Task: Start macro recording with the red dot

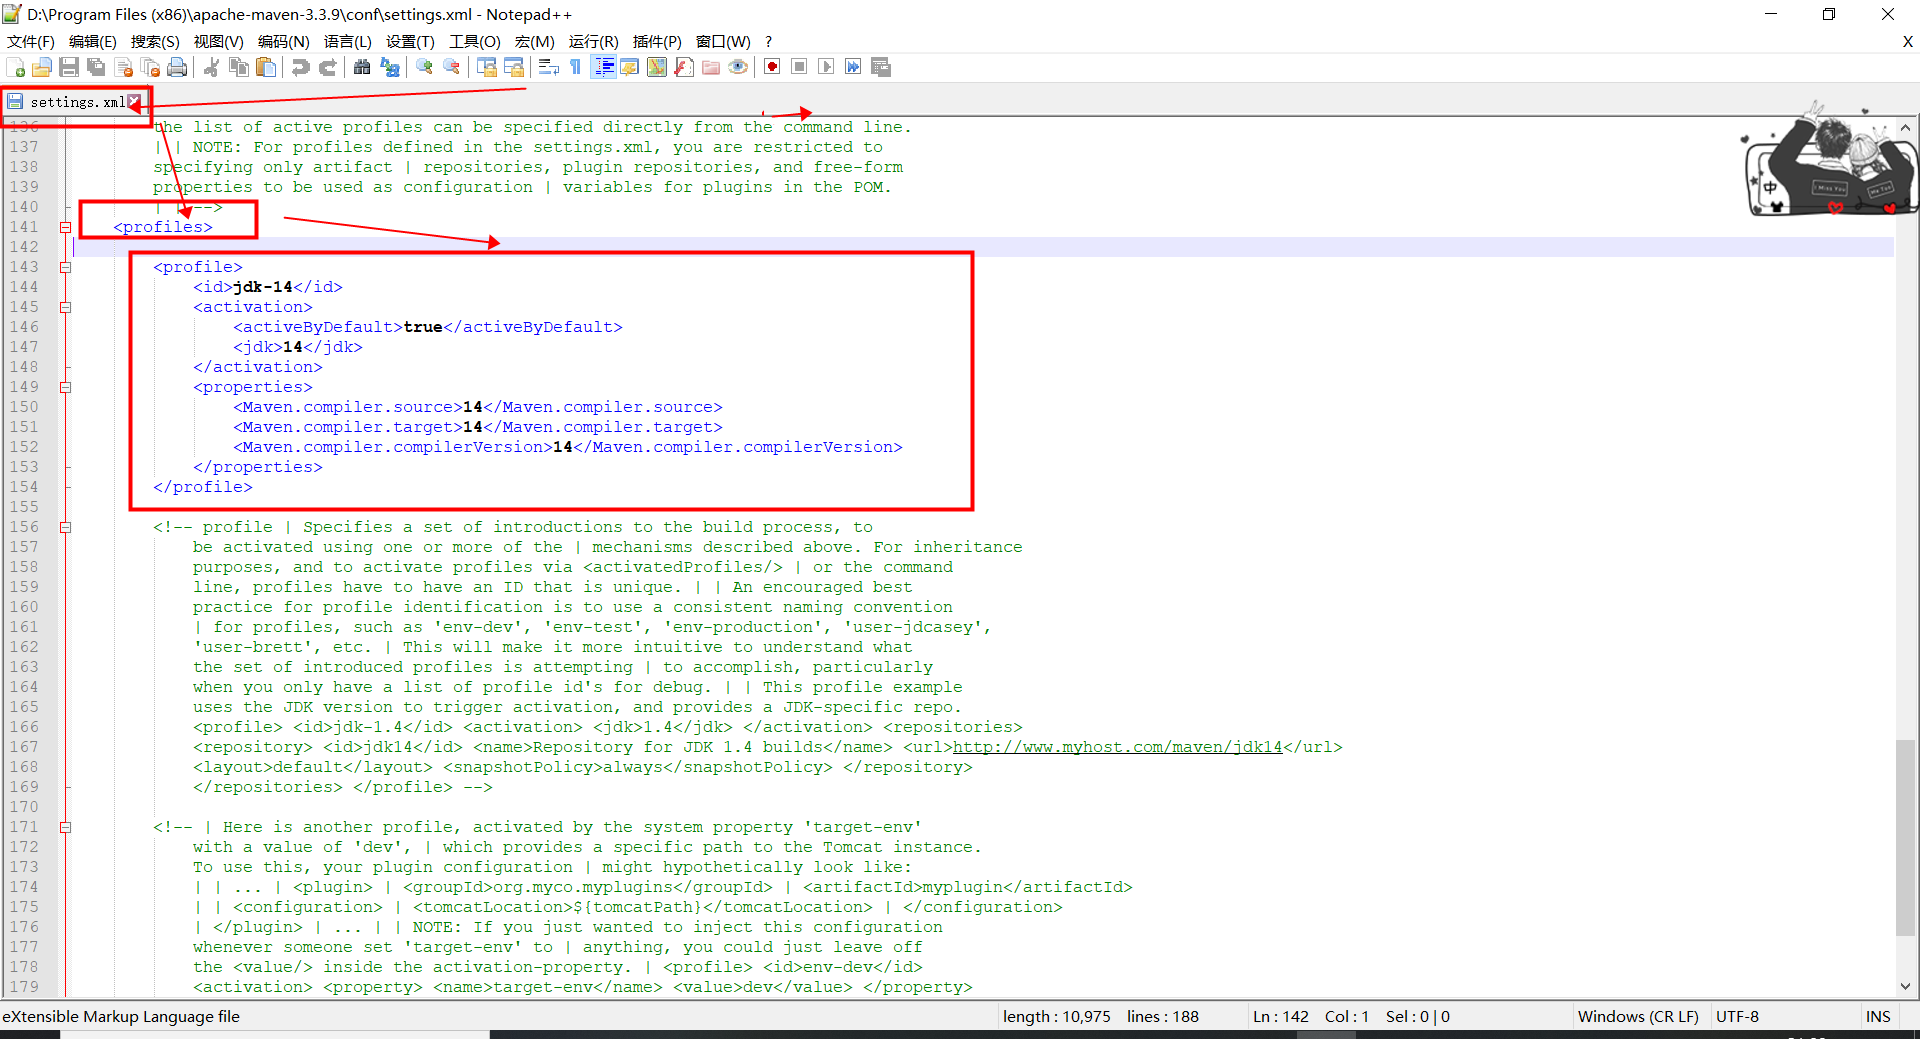Action: point(772,67)
